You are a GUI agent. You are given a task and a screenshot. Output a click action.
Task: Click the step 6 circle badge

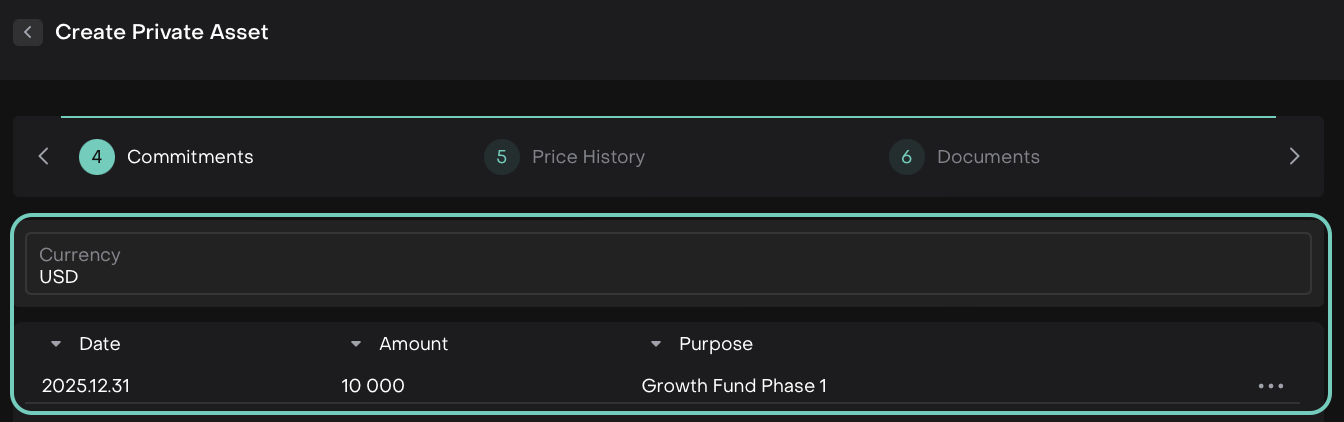pyautogui.click(x=907, y=157)
